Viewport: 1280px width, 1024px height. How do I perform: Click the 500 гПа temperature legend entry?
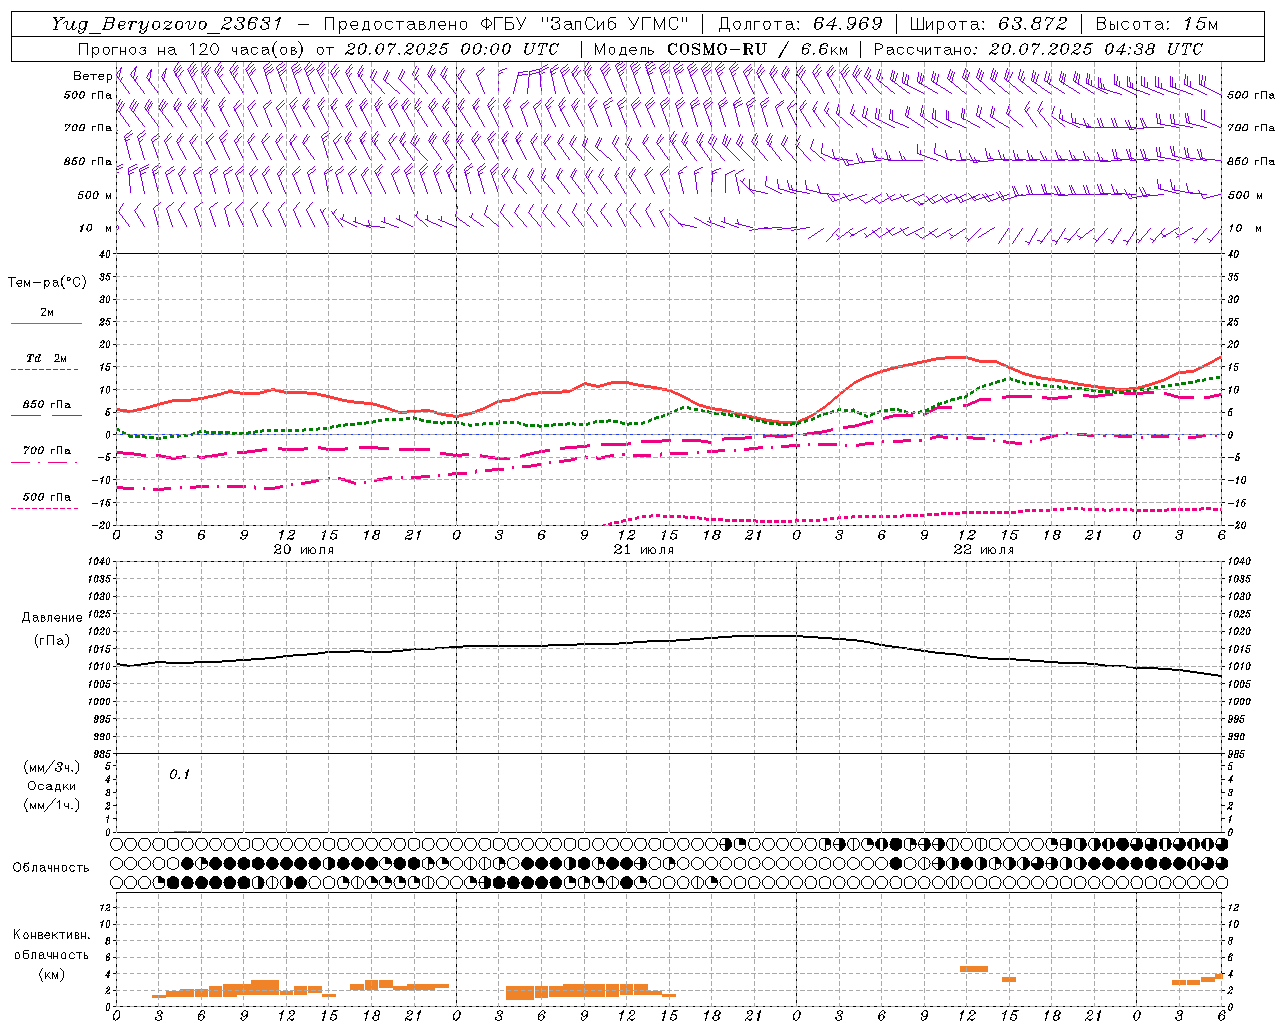tap(47, 497)
